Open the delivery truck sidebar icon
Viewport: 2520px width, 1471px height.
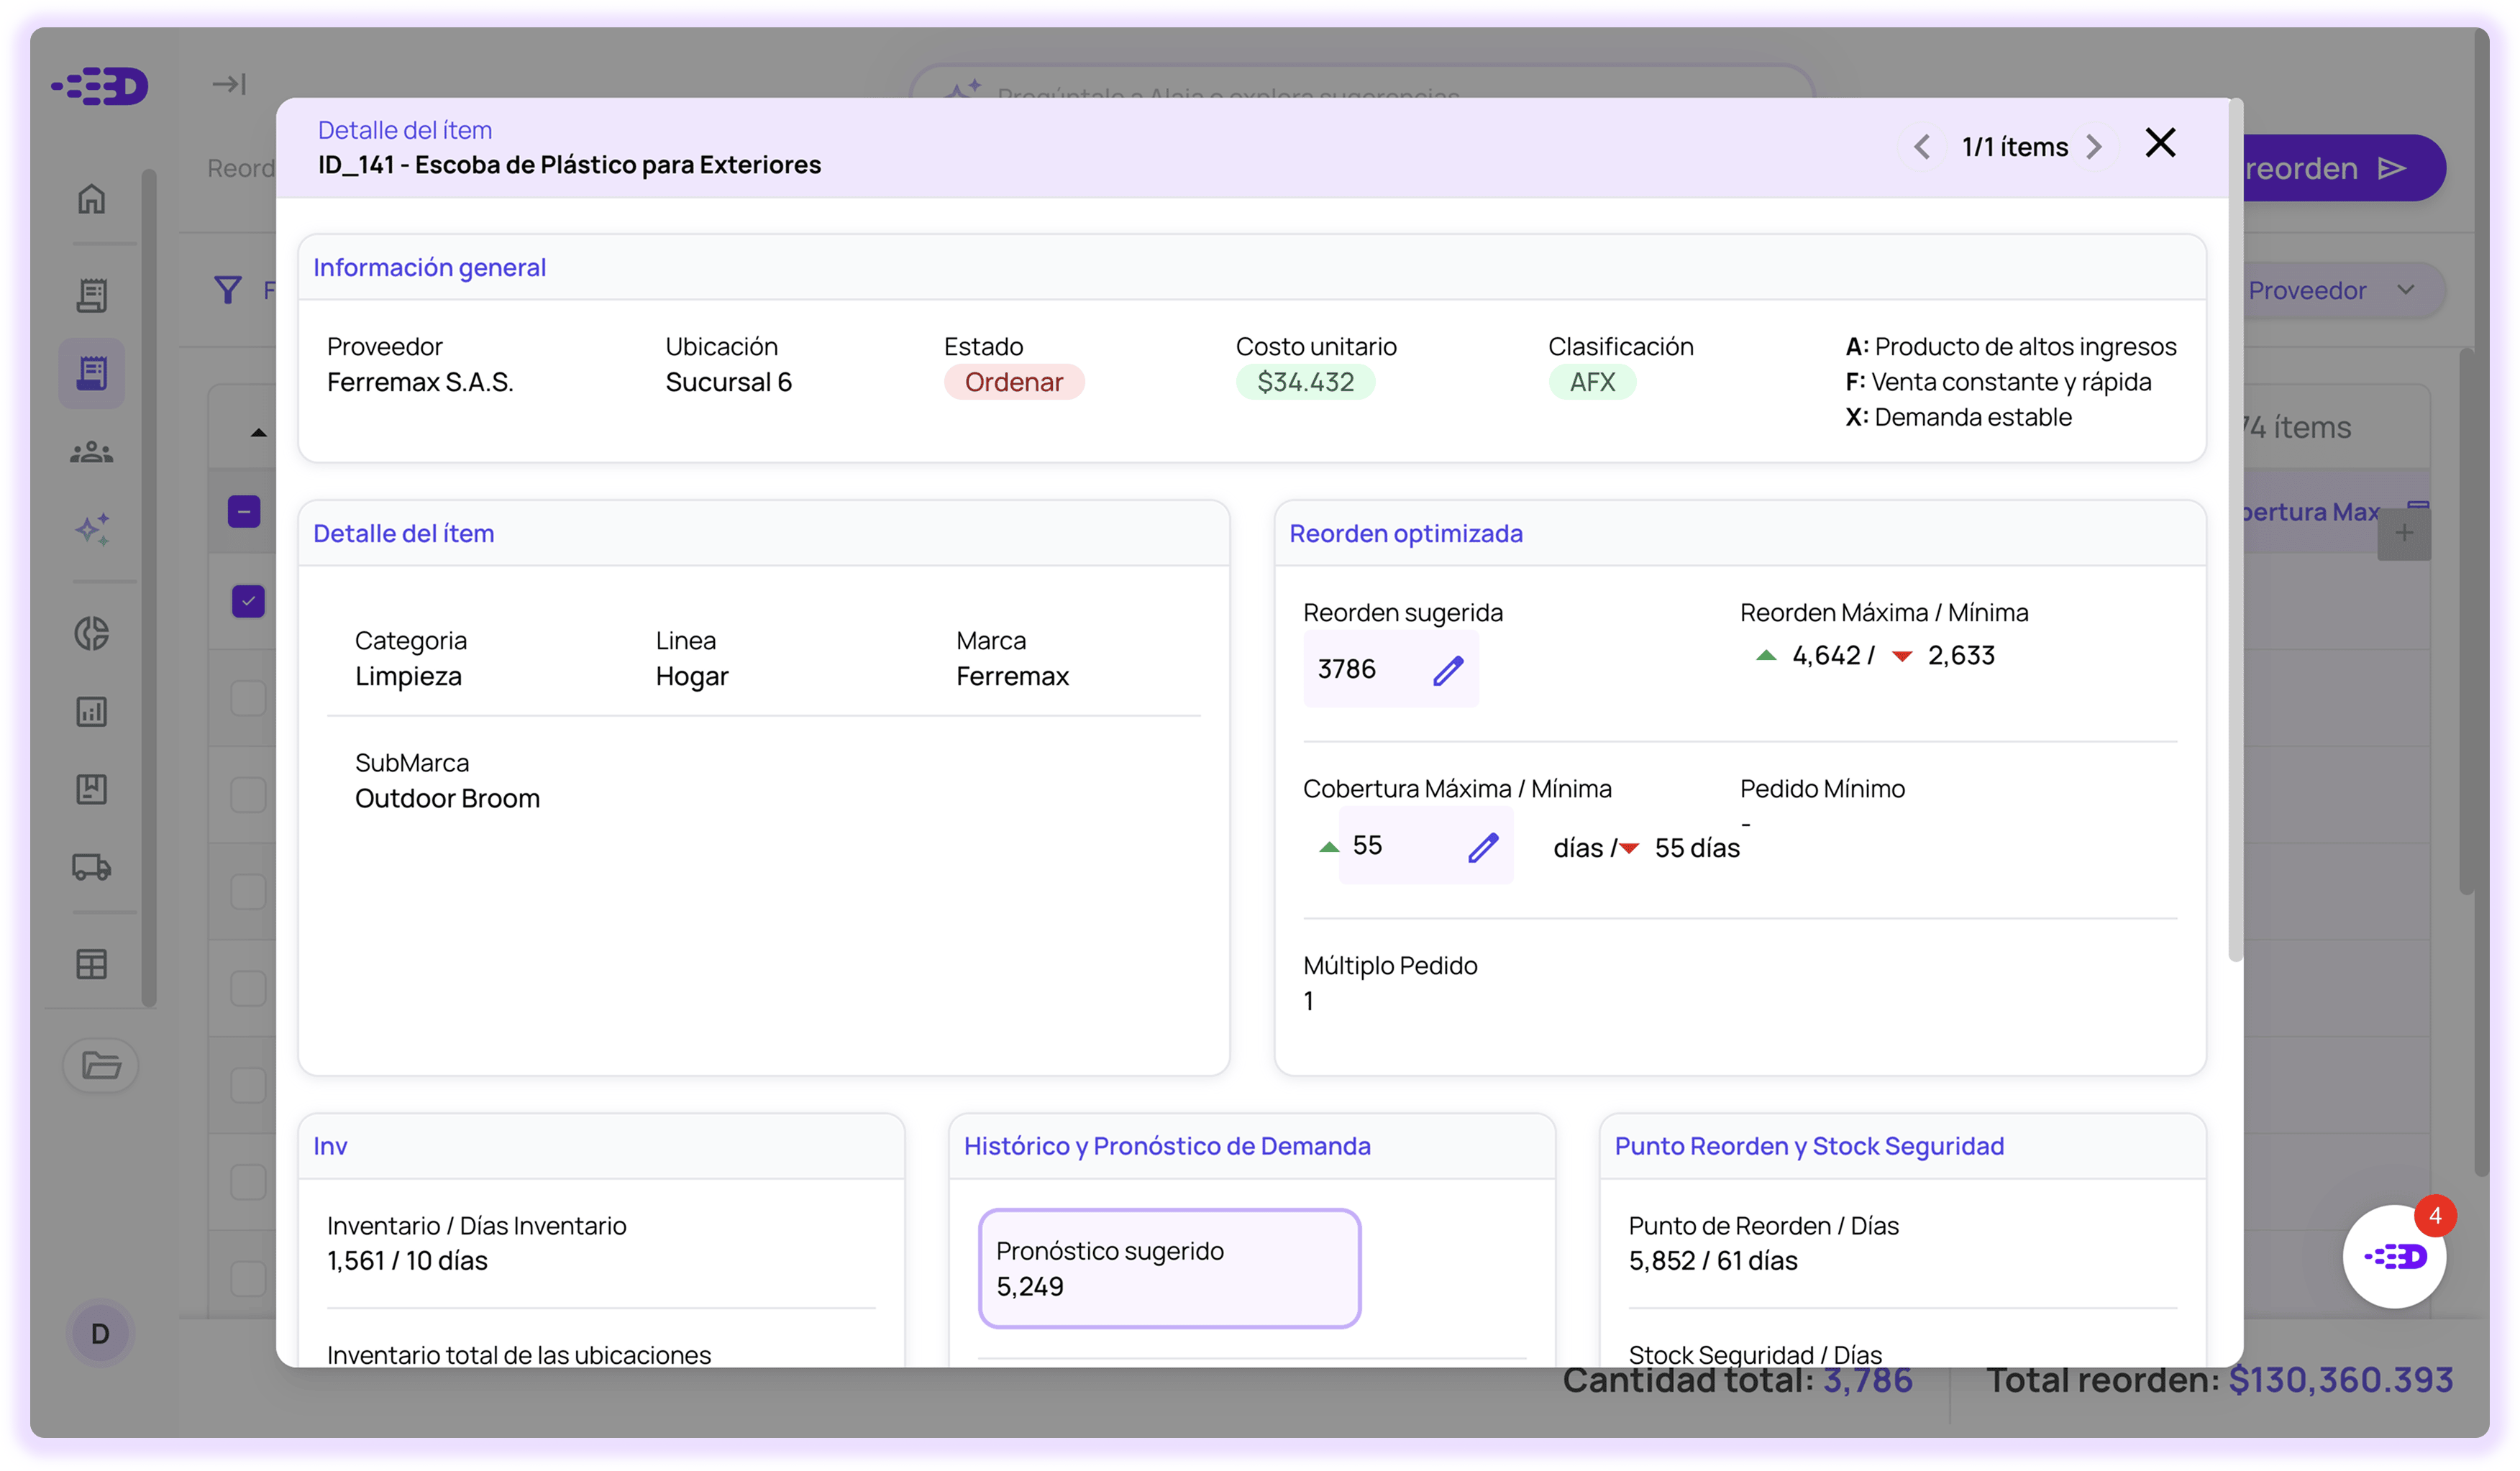(91, 866)
